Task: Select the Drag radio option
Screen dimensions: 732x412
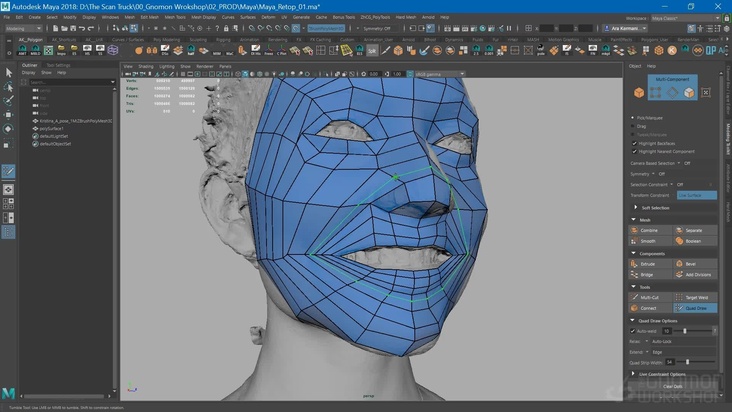Action: click(x=633, y=126)
